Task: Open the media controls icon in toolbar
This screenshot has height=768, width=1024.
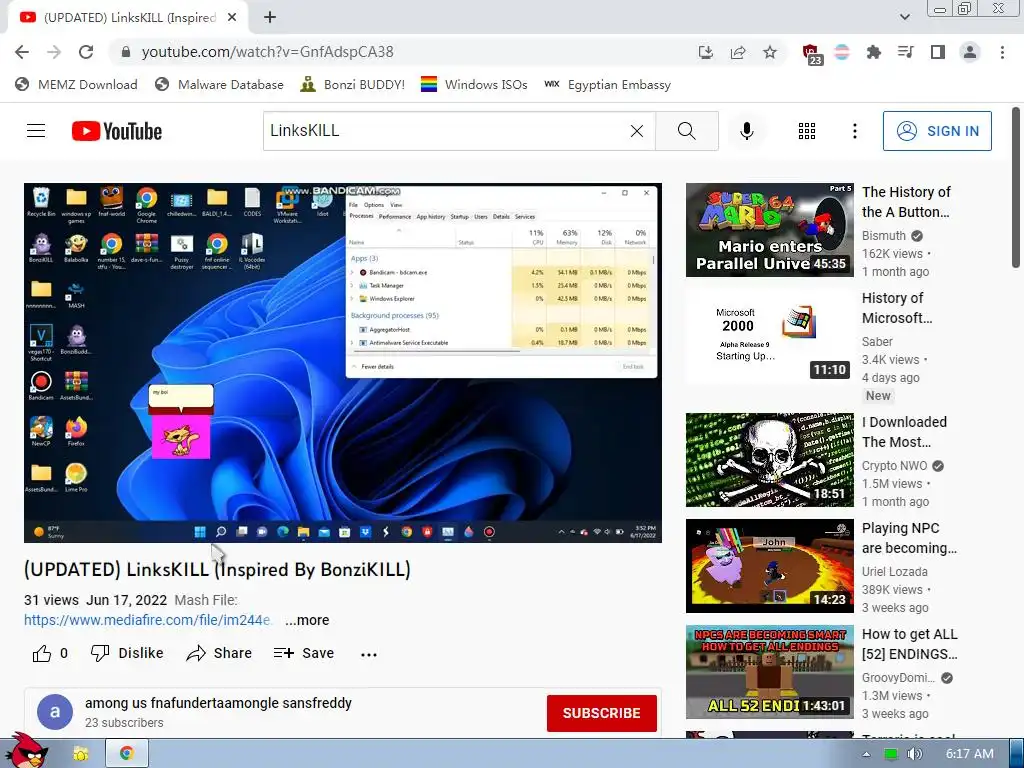Action: pyautogui.click(x=905, y=52)
